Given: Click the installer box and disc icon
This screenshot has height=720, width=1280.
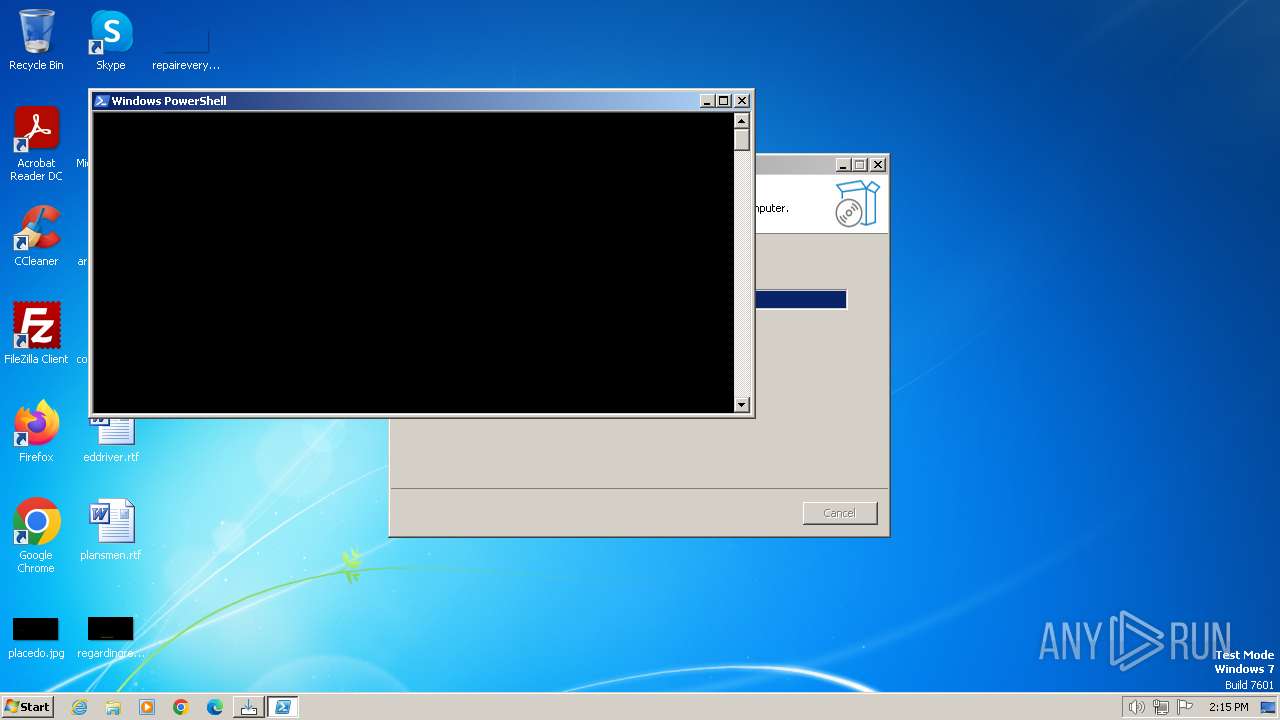Looking at the screenshot, I should pos(857,204).
